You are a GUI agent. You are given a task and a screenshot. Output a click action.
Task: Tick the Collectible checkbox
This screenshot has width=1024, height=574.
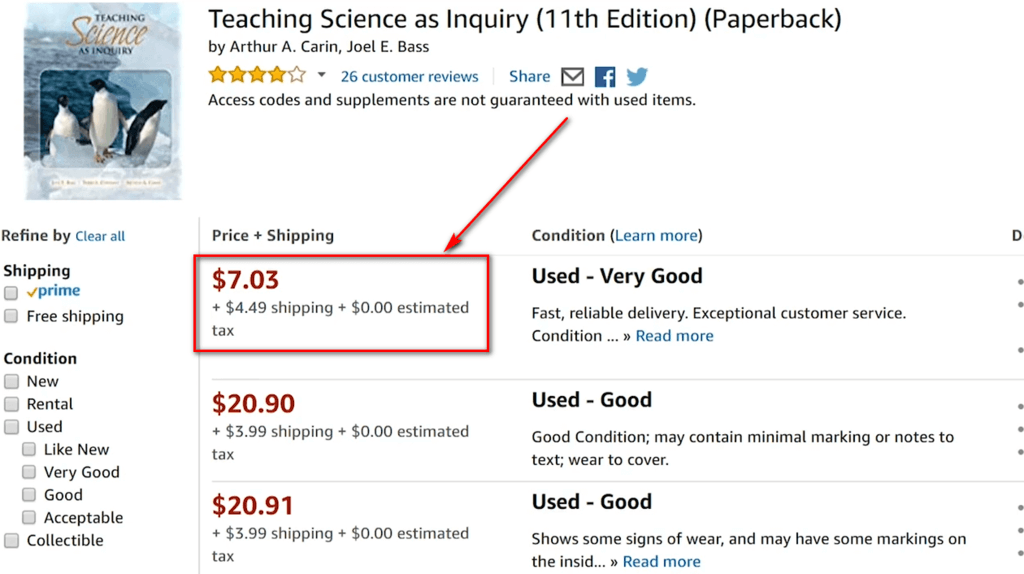11,541
